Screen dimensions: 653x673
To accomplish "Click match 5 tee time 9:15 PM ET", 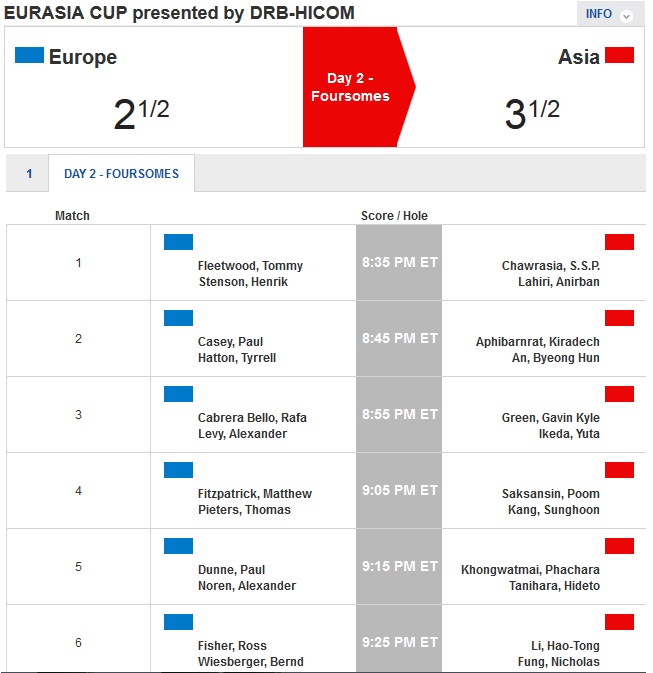I will [x=399, y=566].
